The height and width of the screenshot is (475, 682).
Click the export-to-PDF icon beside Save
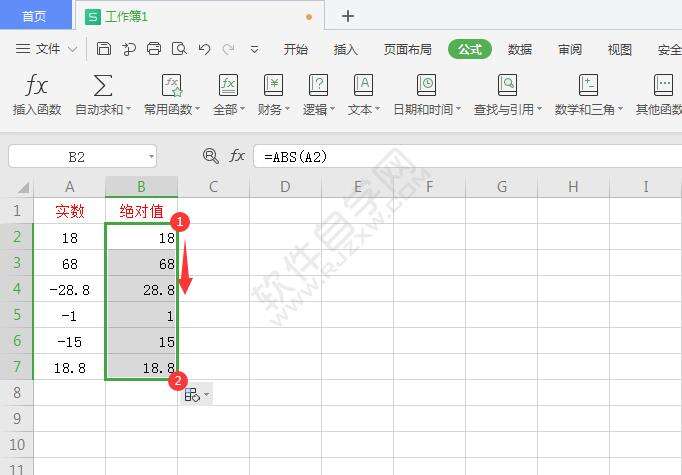pos(129,49)
